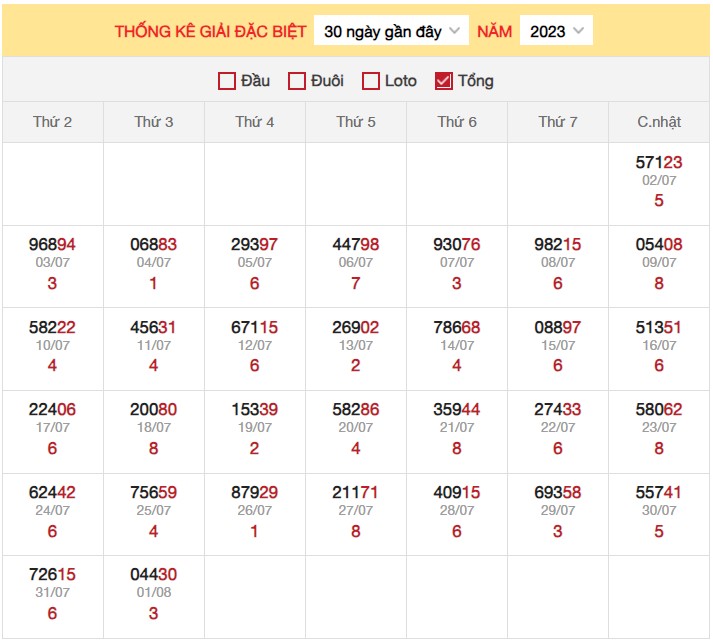Enable the Đầu checkbox
Screen dimensions: 713x641
click(x=227, y=81)
